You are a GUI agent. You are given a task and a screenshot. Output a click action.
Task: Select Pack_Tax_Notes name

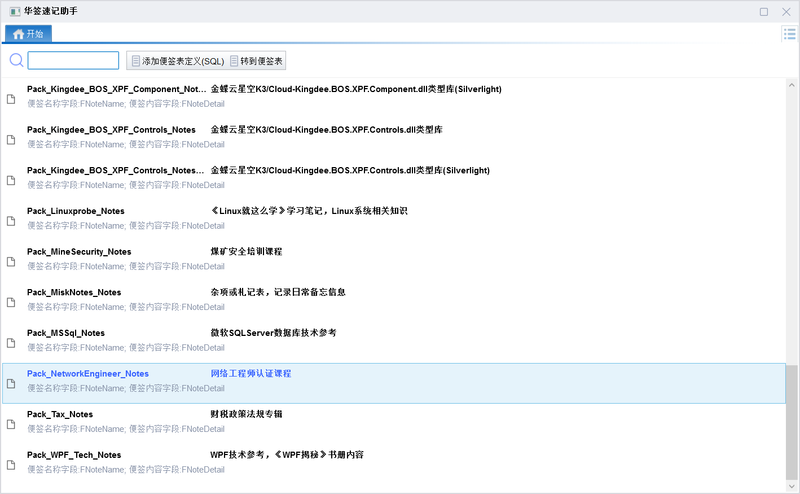click(x=60, y=414)
